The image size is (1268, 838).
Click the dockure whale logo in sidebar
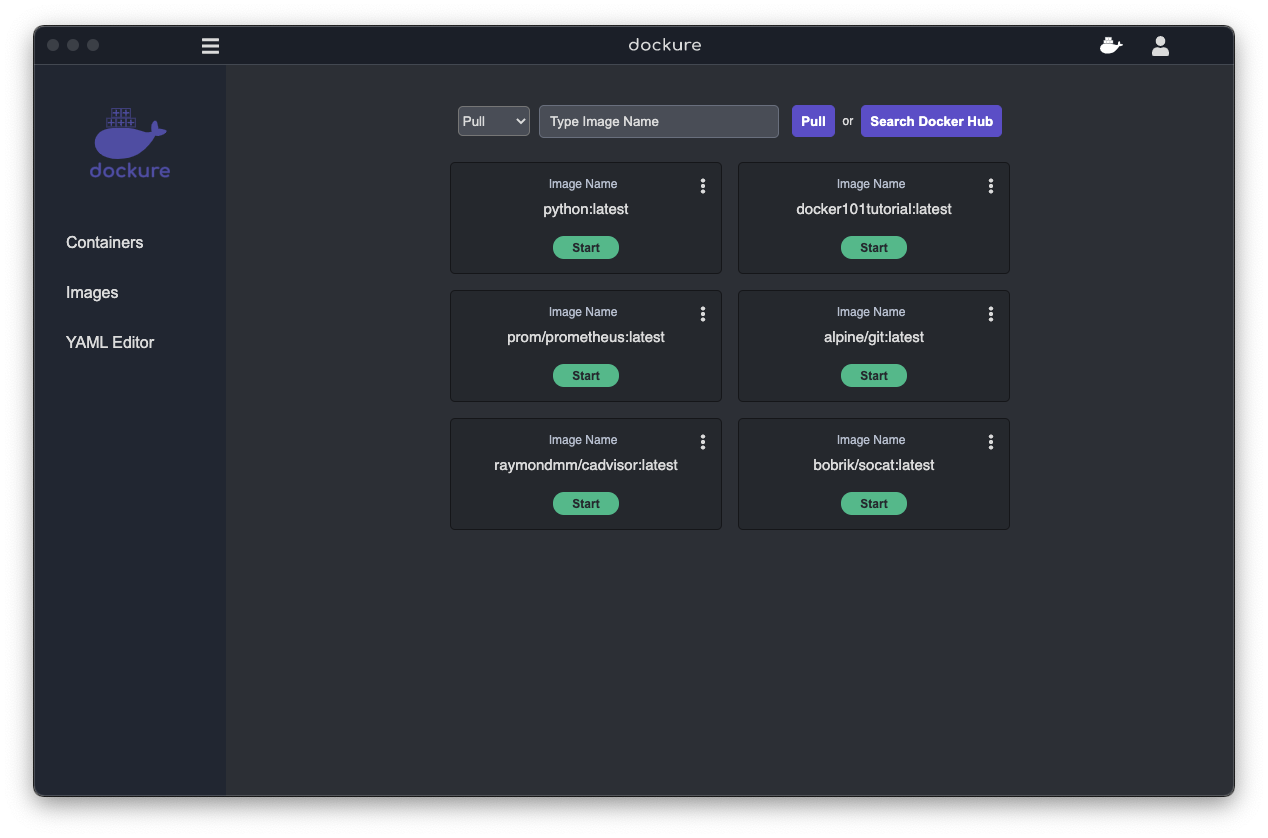[x=130, y=143]
